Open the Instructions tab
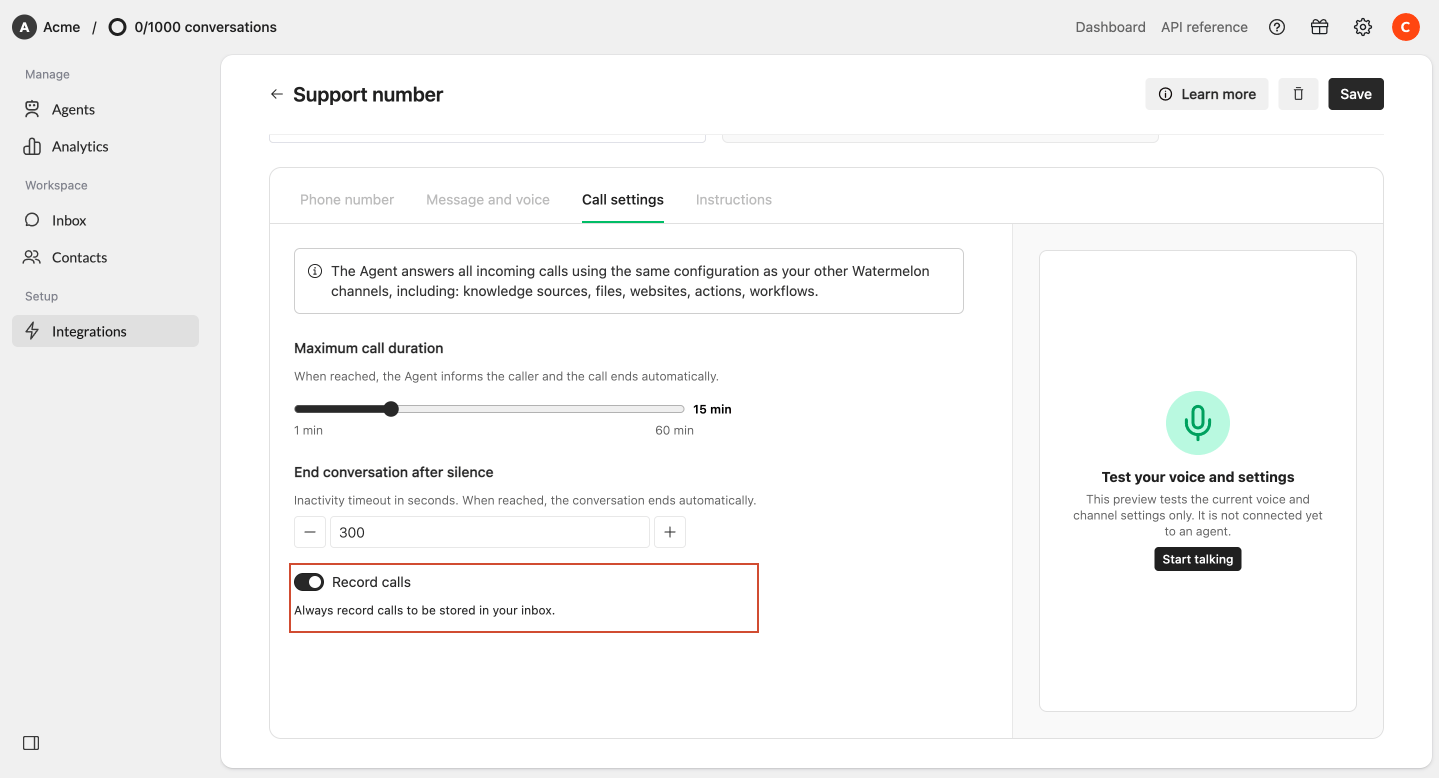The height and width of the screenshot is (778, 1439). point(734,200)
